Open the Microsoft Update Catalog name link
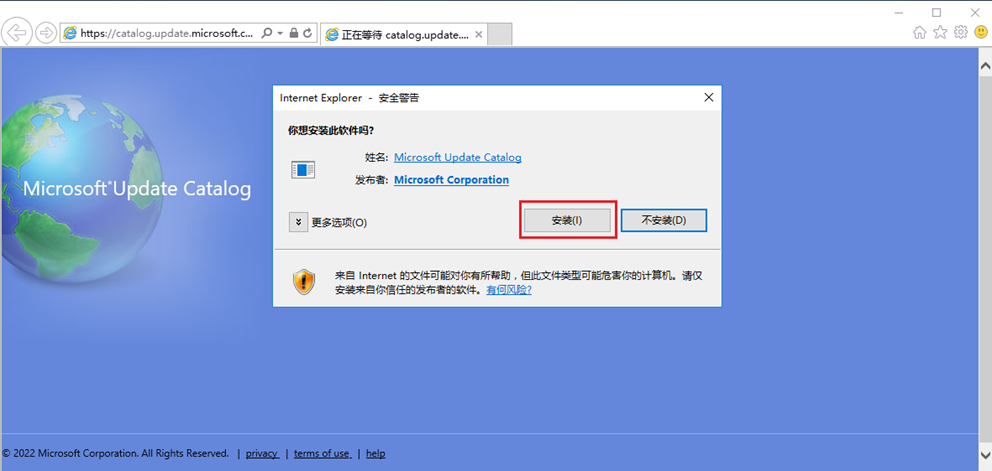 (x=457, y=157)
